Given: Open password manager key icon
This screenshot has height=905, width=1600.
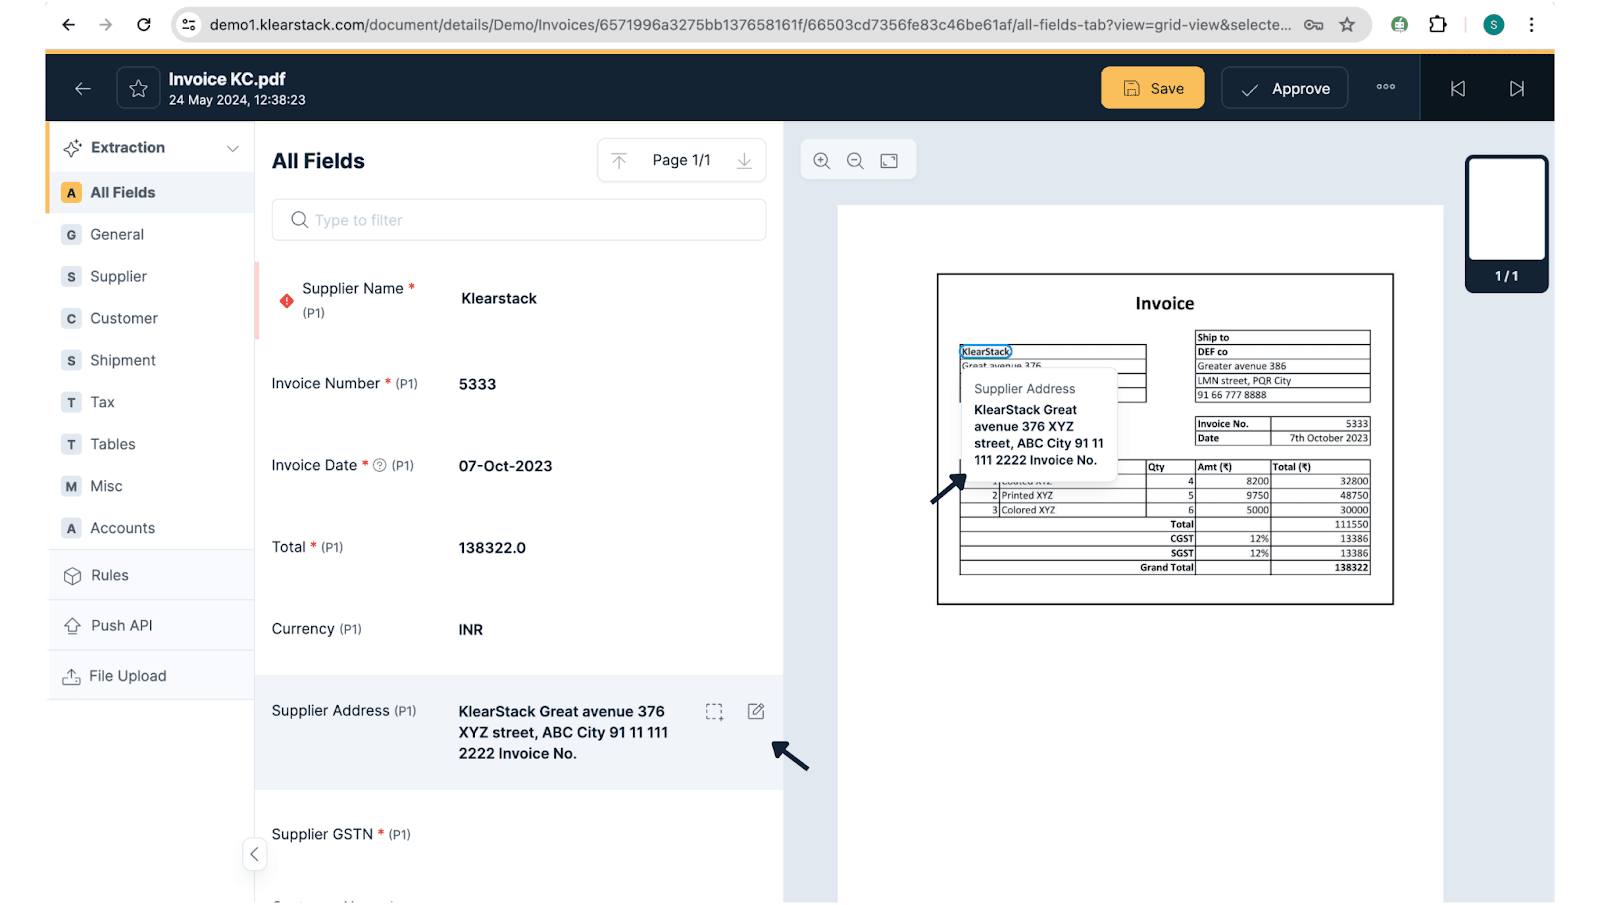Looking at the screenshot, I should pyautogui.click(x=1313, y=25).
